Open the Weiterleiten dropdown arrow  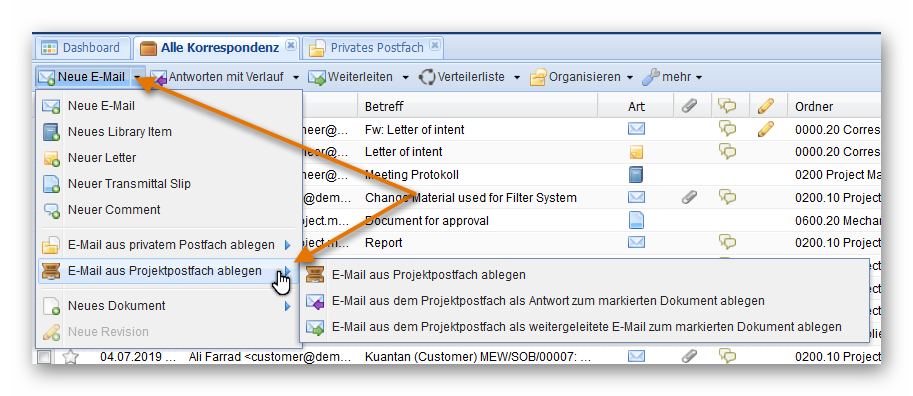tap(406, 77)
